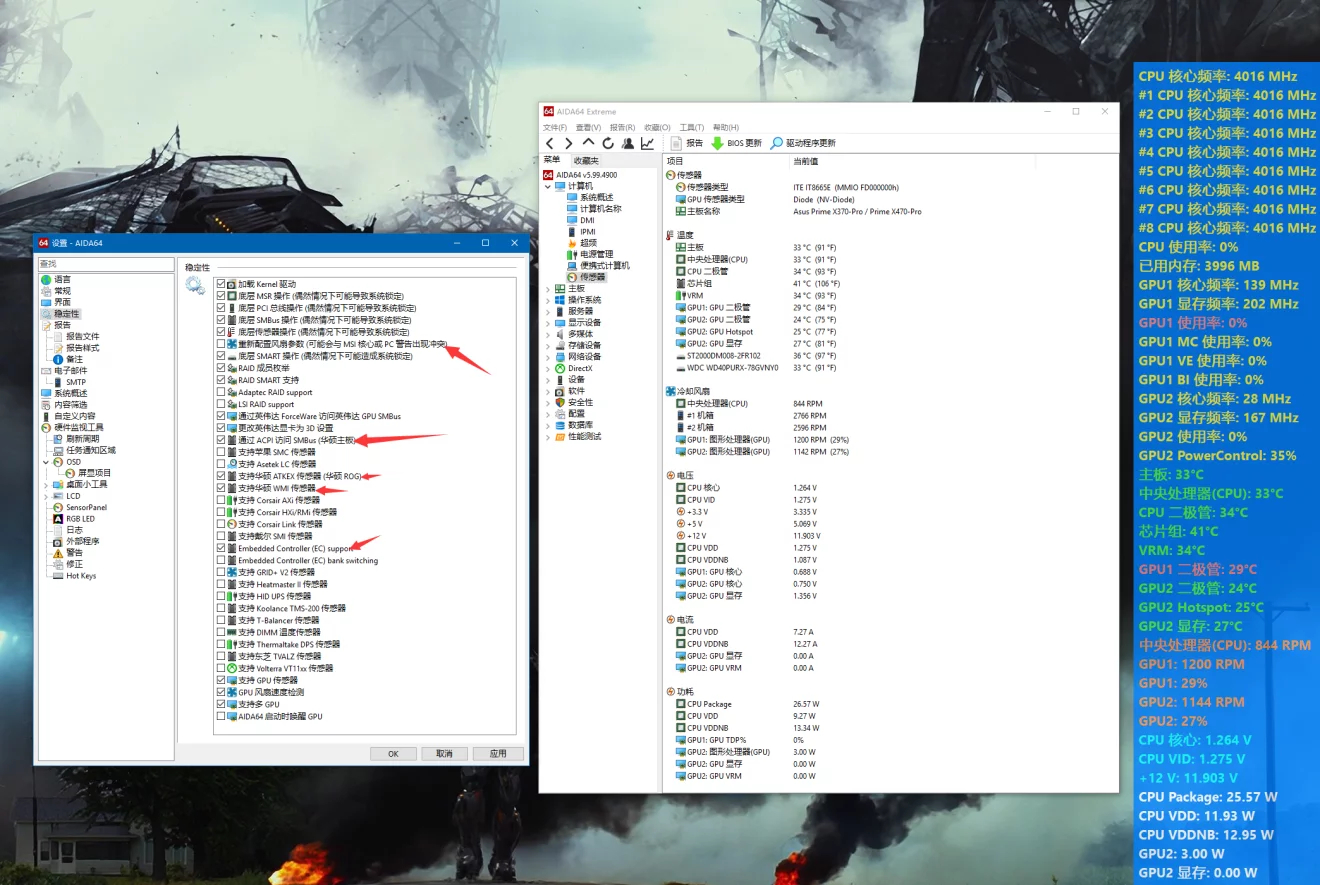Image resolution: width=1320 pixels, height=885 pixels.
Task: Toggle Embedded Controller (EC) support checkbox
Action: coord(221,548)
